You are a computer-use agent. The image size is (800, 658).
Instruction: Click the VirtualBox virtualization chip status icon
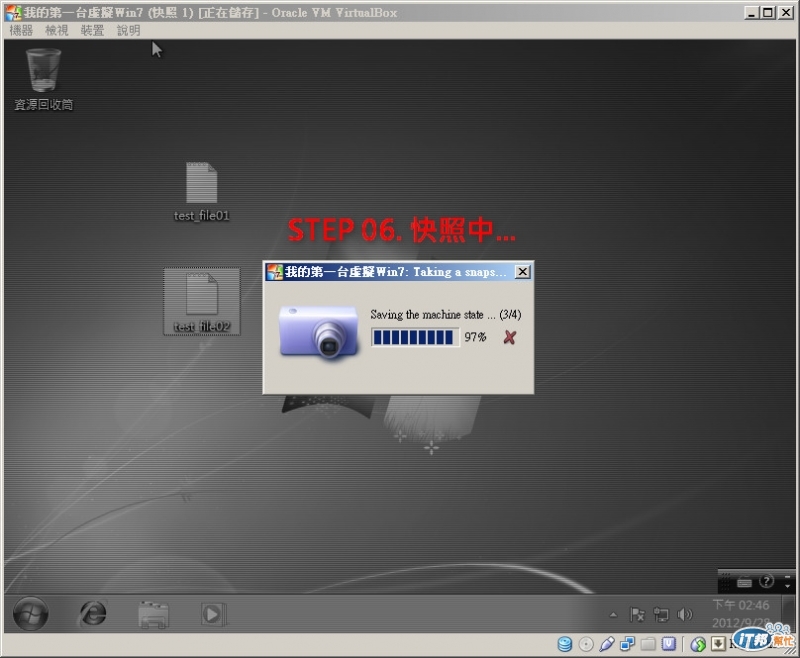(669, 644)
